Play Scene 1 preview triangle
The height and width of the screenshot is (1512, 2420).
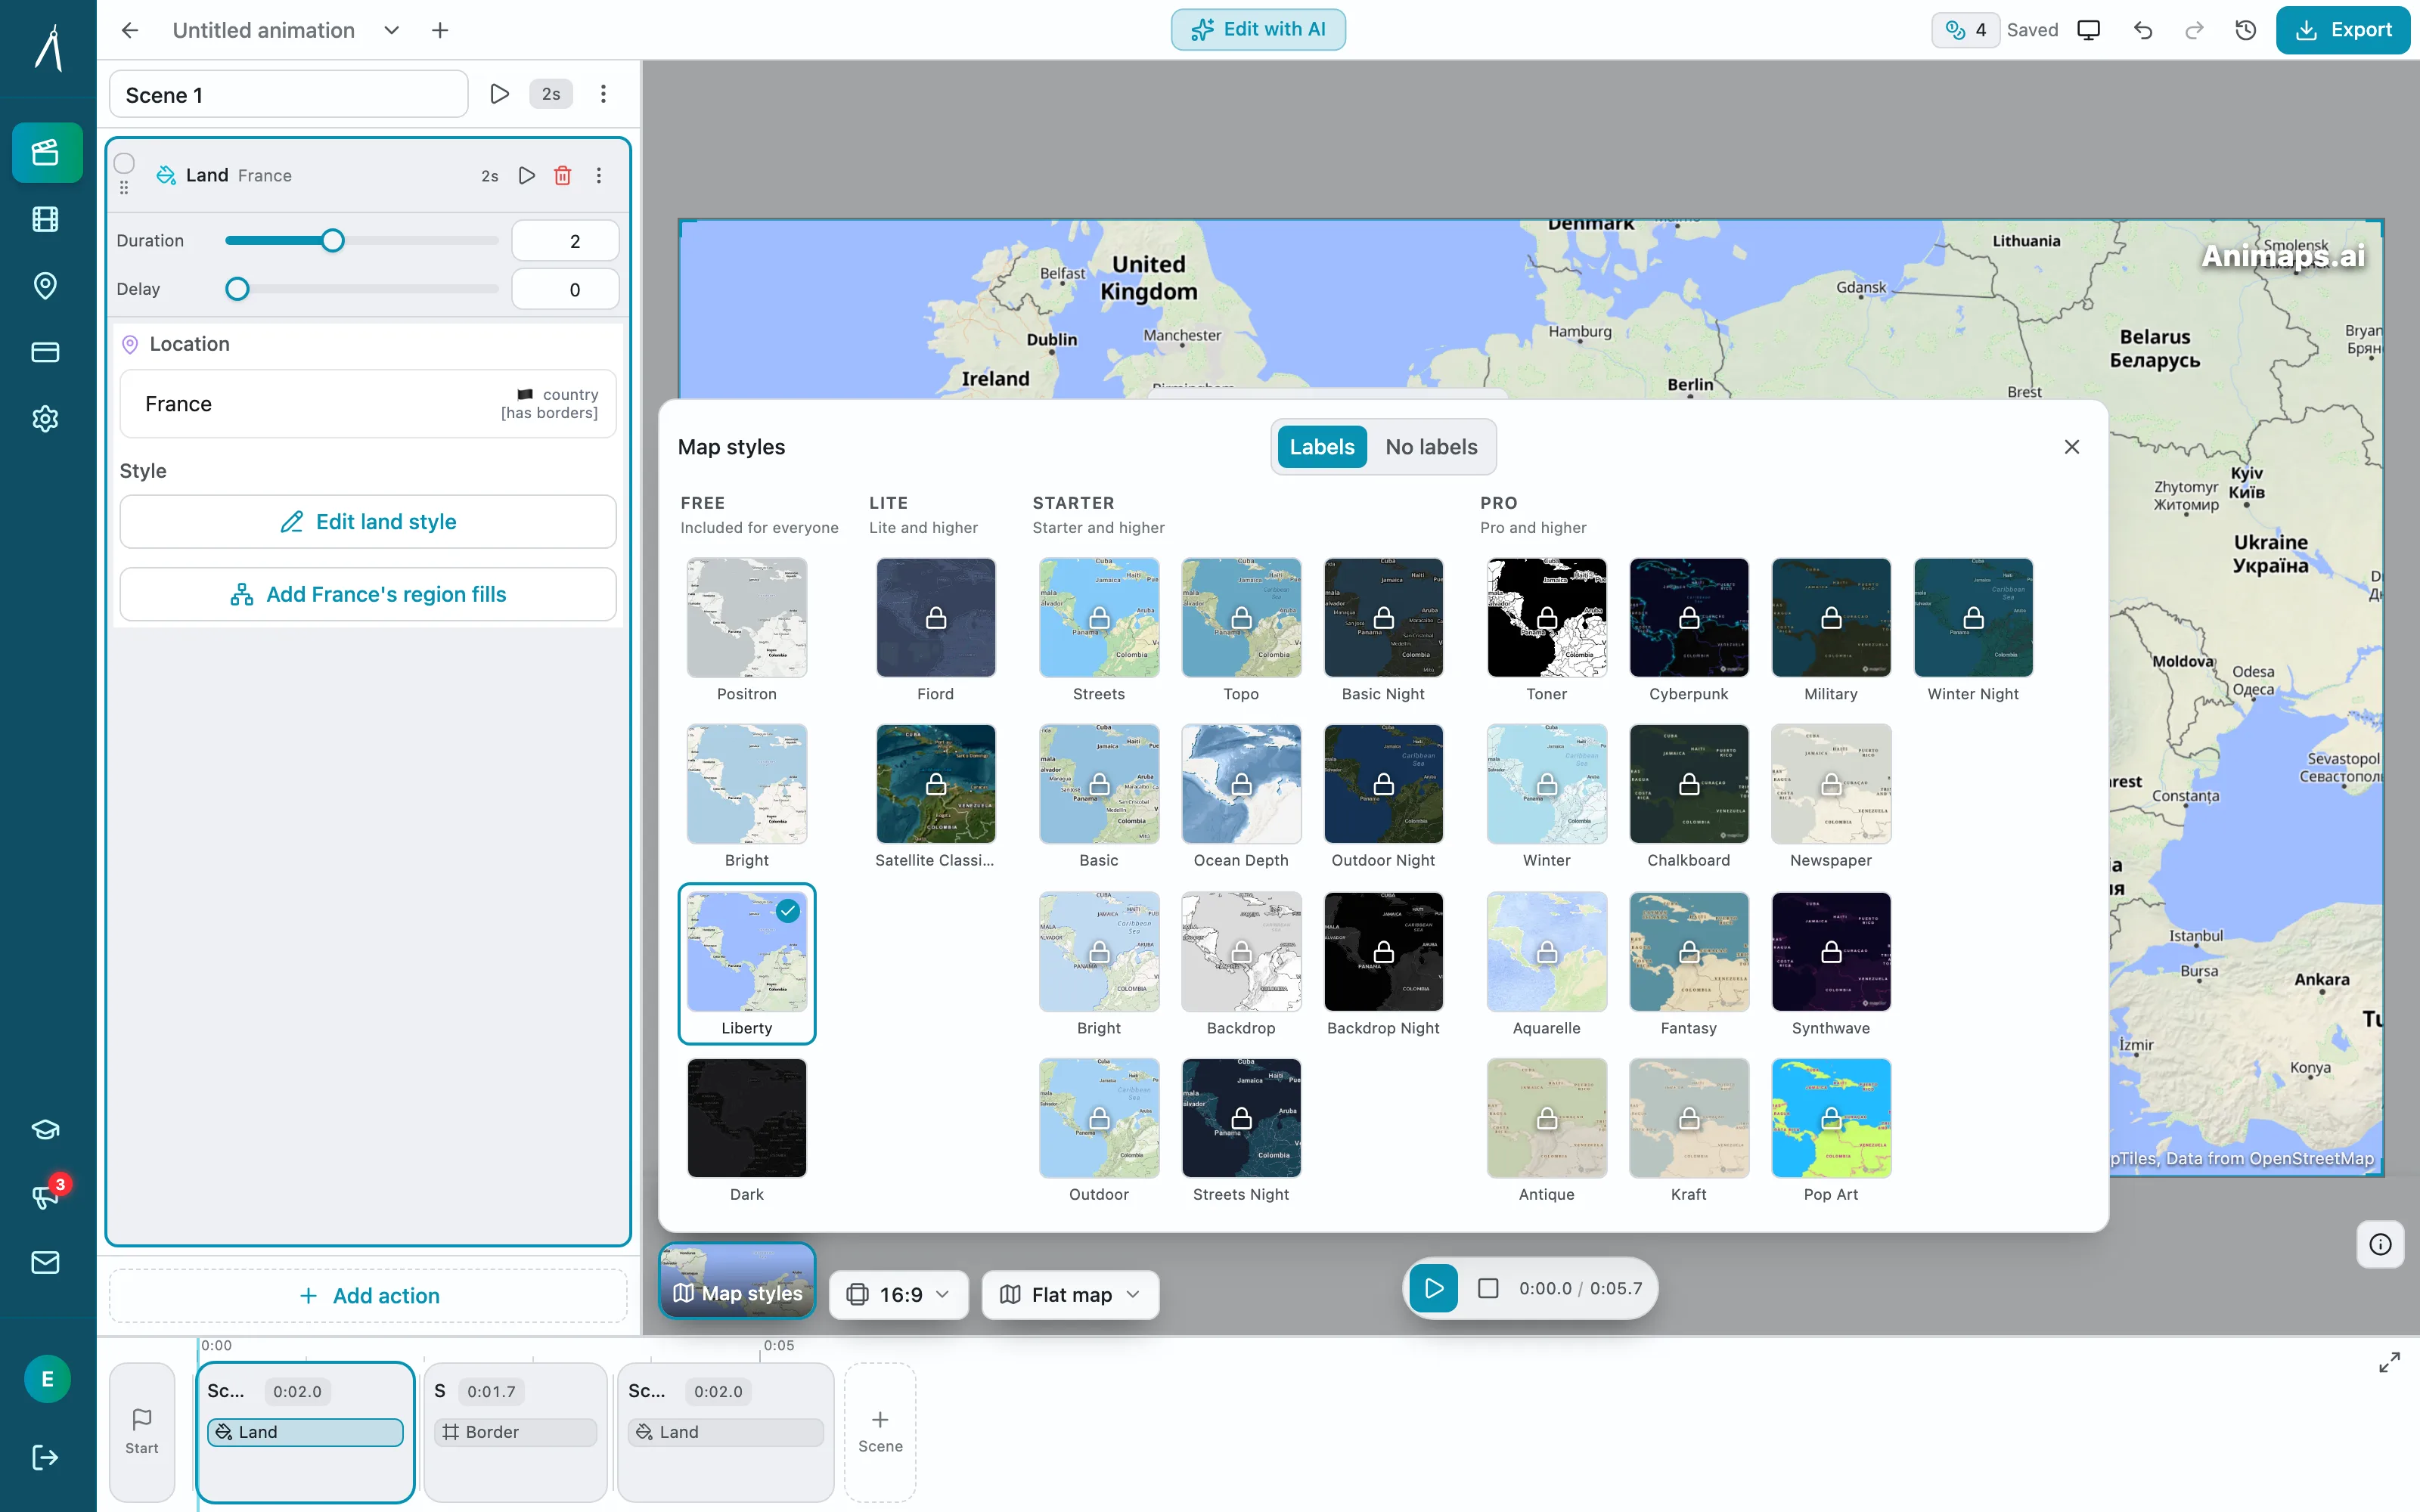tap(500, 94)
